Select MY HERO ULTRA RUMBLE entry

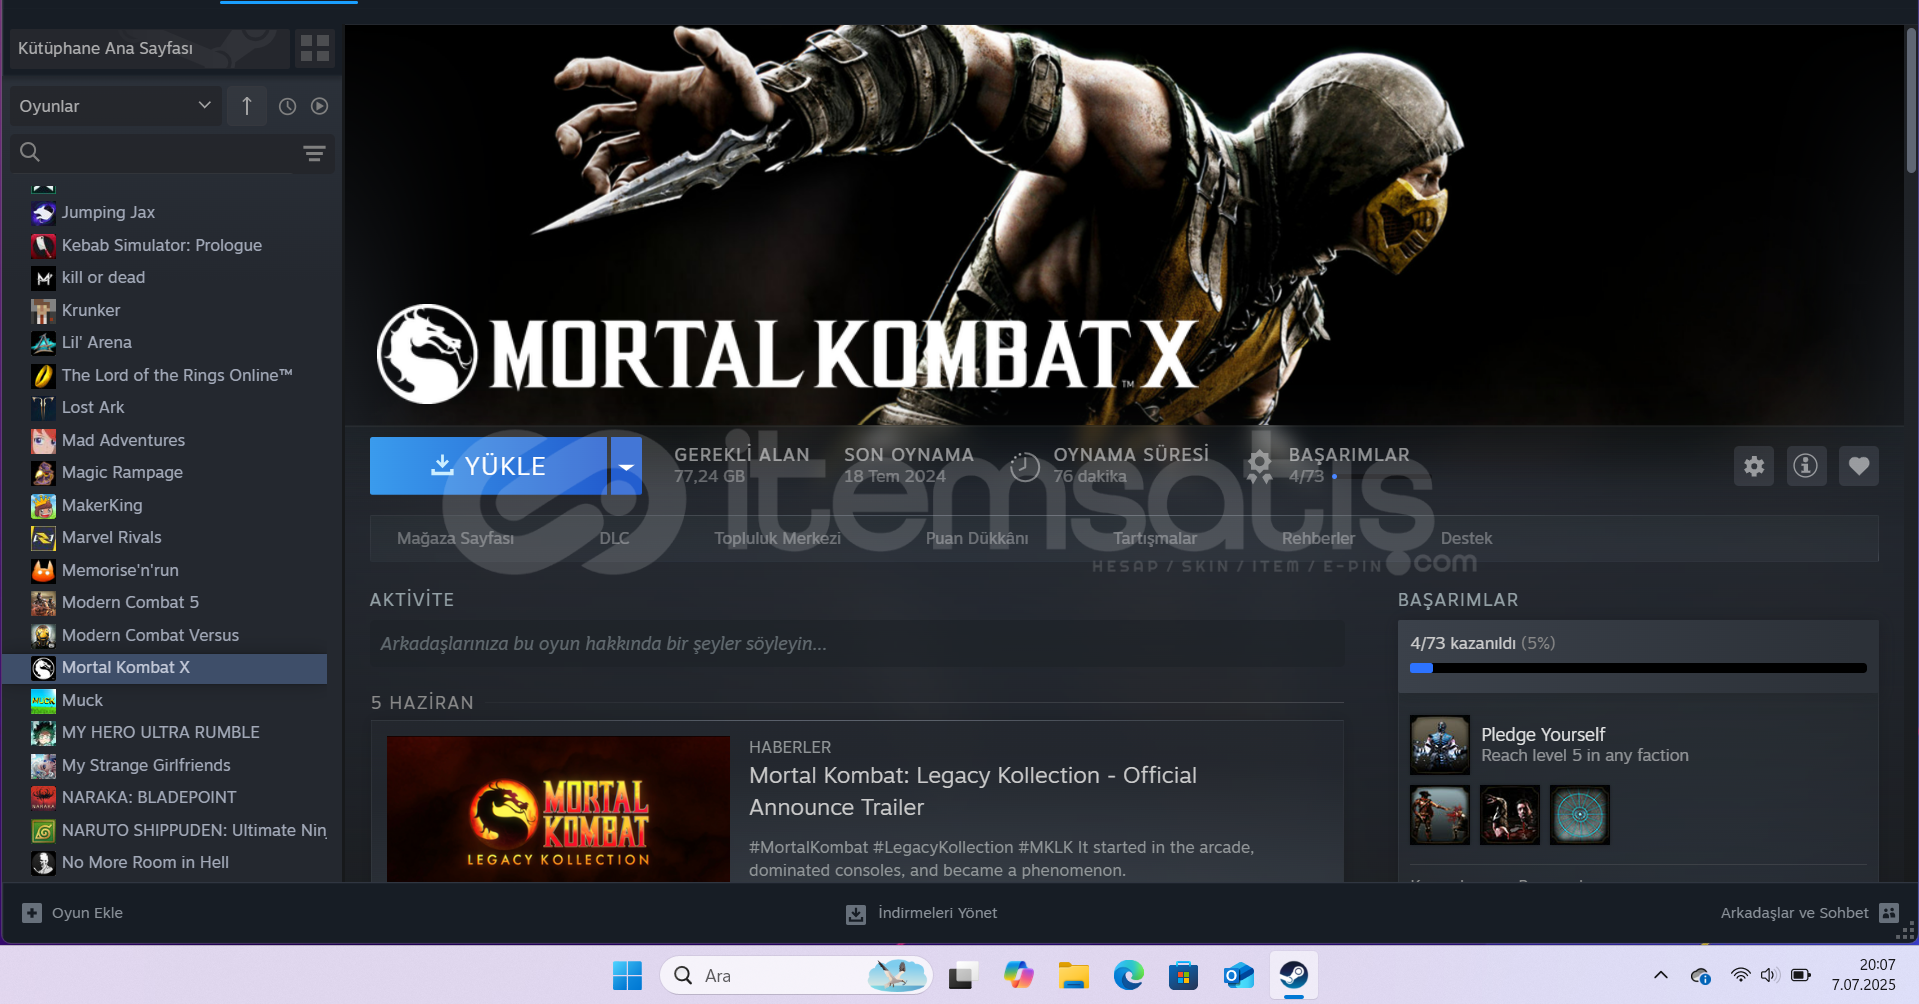point(160,732)
